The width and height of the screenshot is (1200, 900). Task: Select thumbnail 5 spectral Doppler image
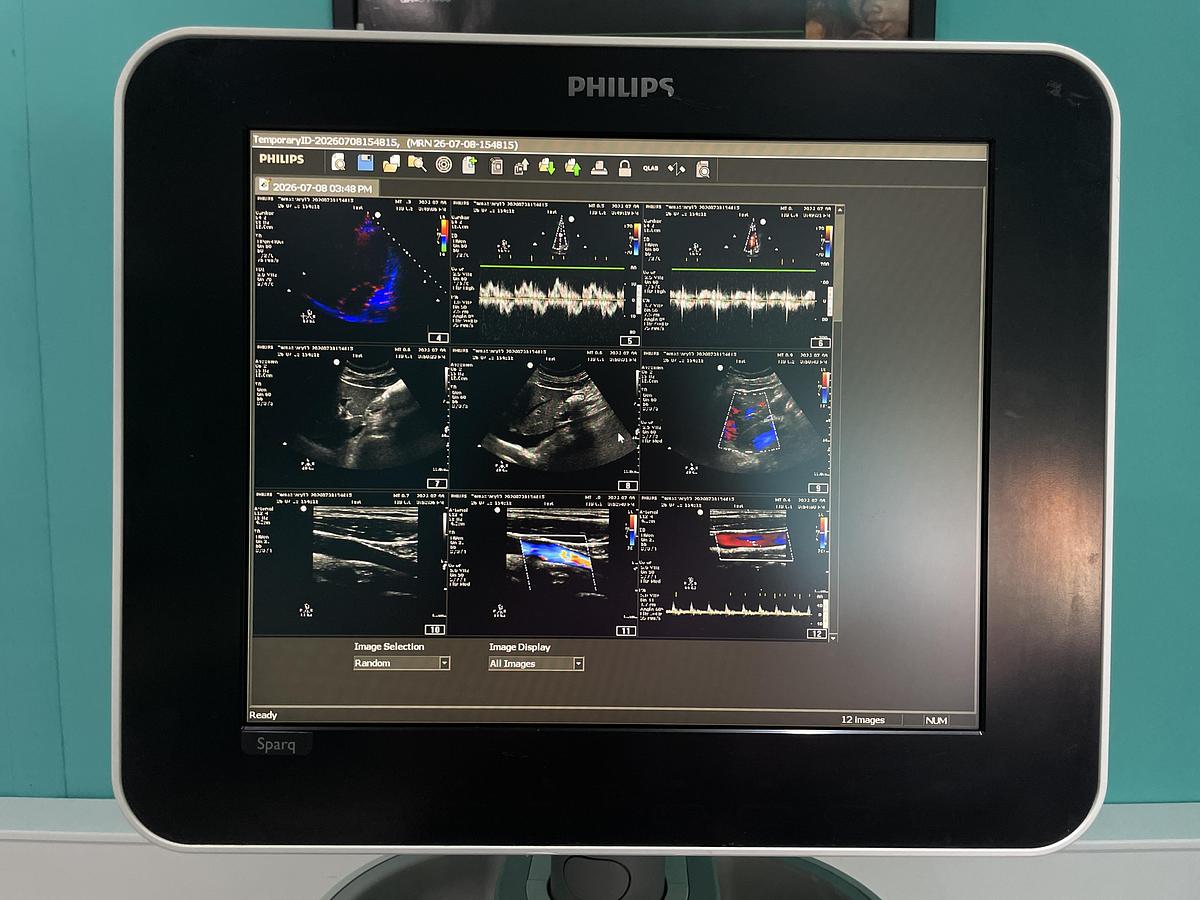coord(545,273)
